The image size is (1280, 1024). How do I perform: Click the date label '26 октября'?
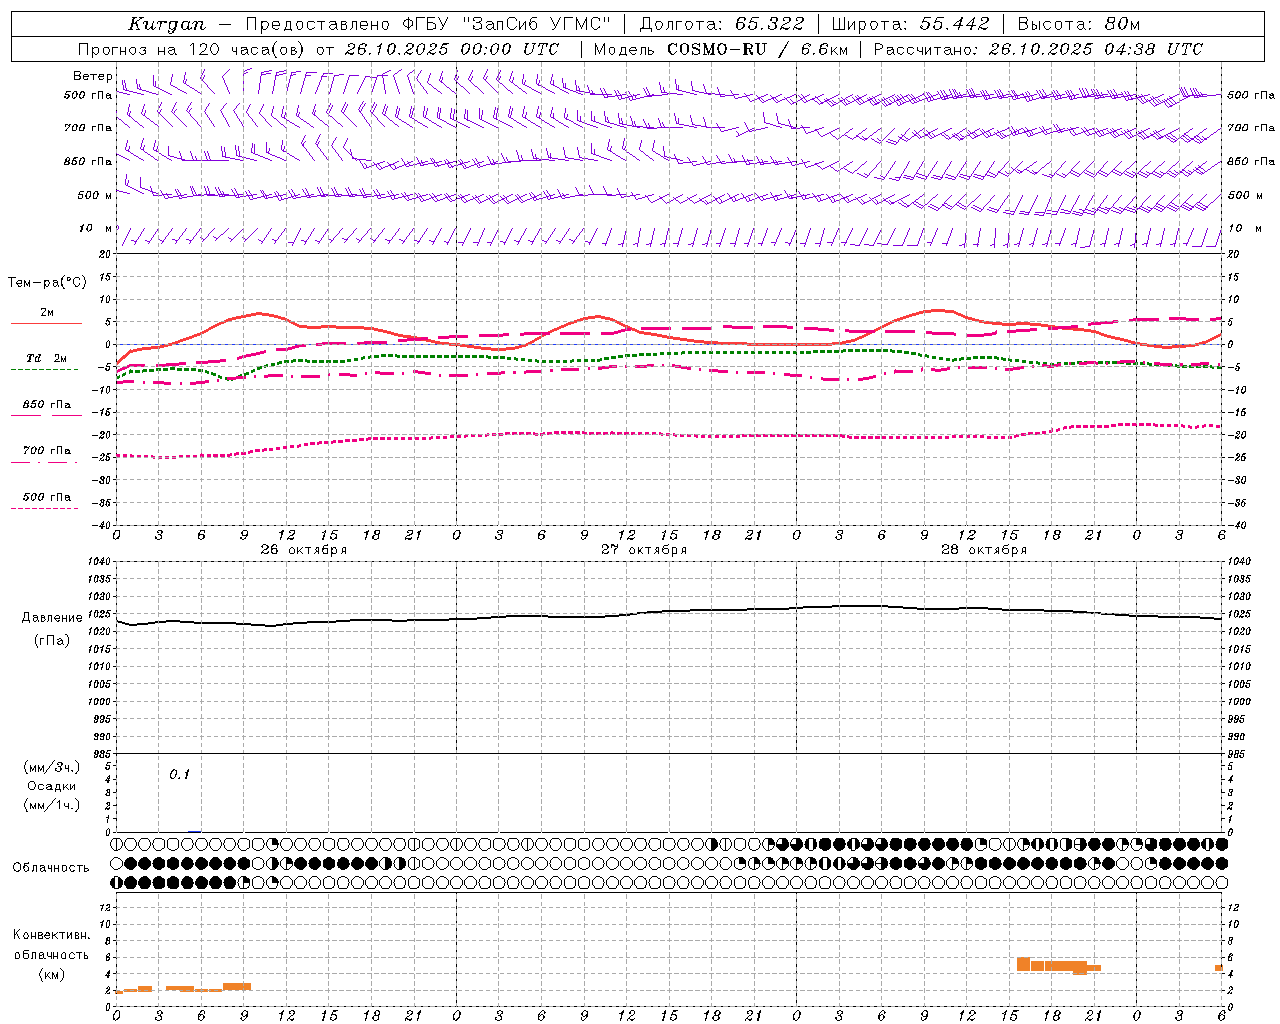(x=304, y=550)
